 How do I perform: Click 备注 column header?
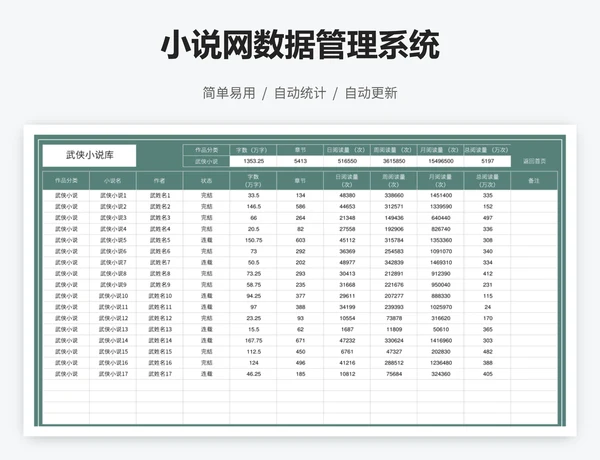tap(534, 181)
